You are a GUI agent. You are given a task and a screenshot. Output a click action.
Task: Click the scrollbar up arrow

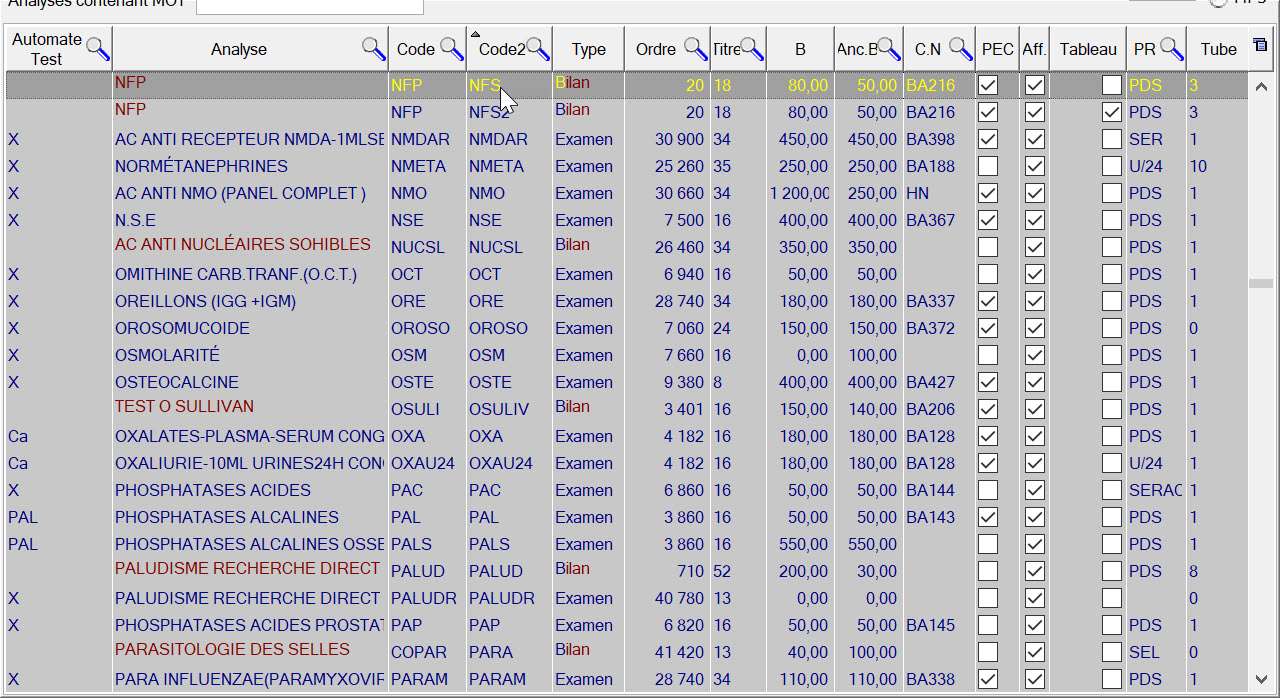tap(1261, 86)
